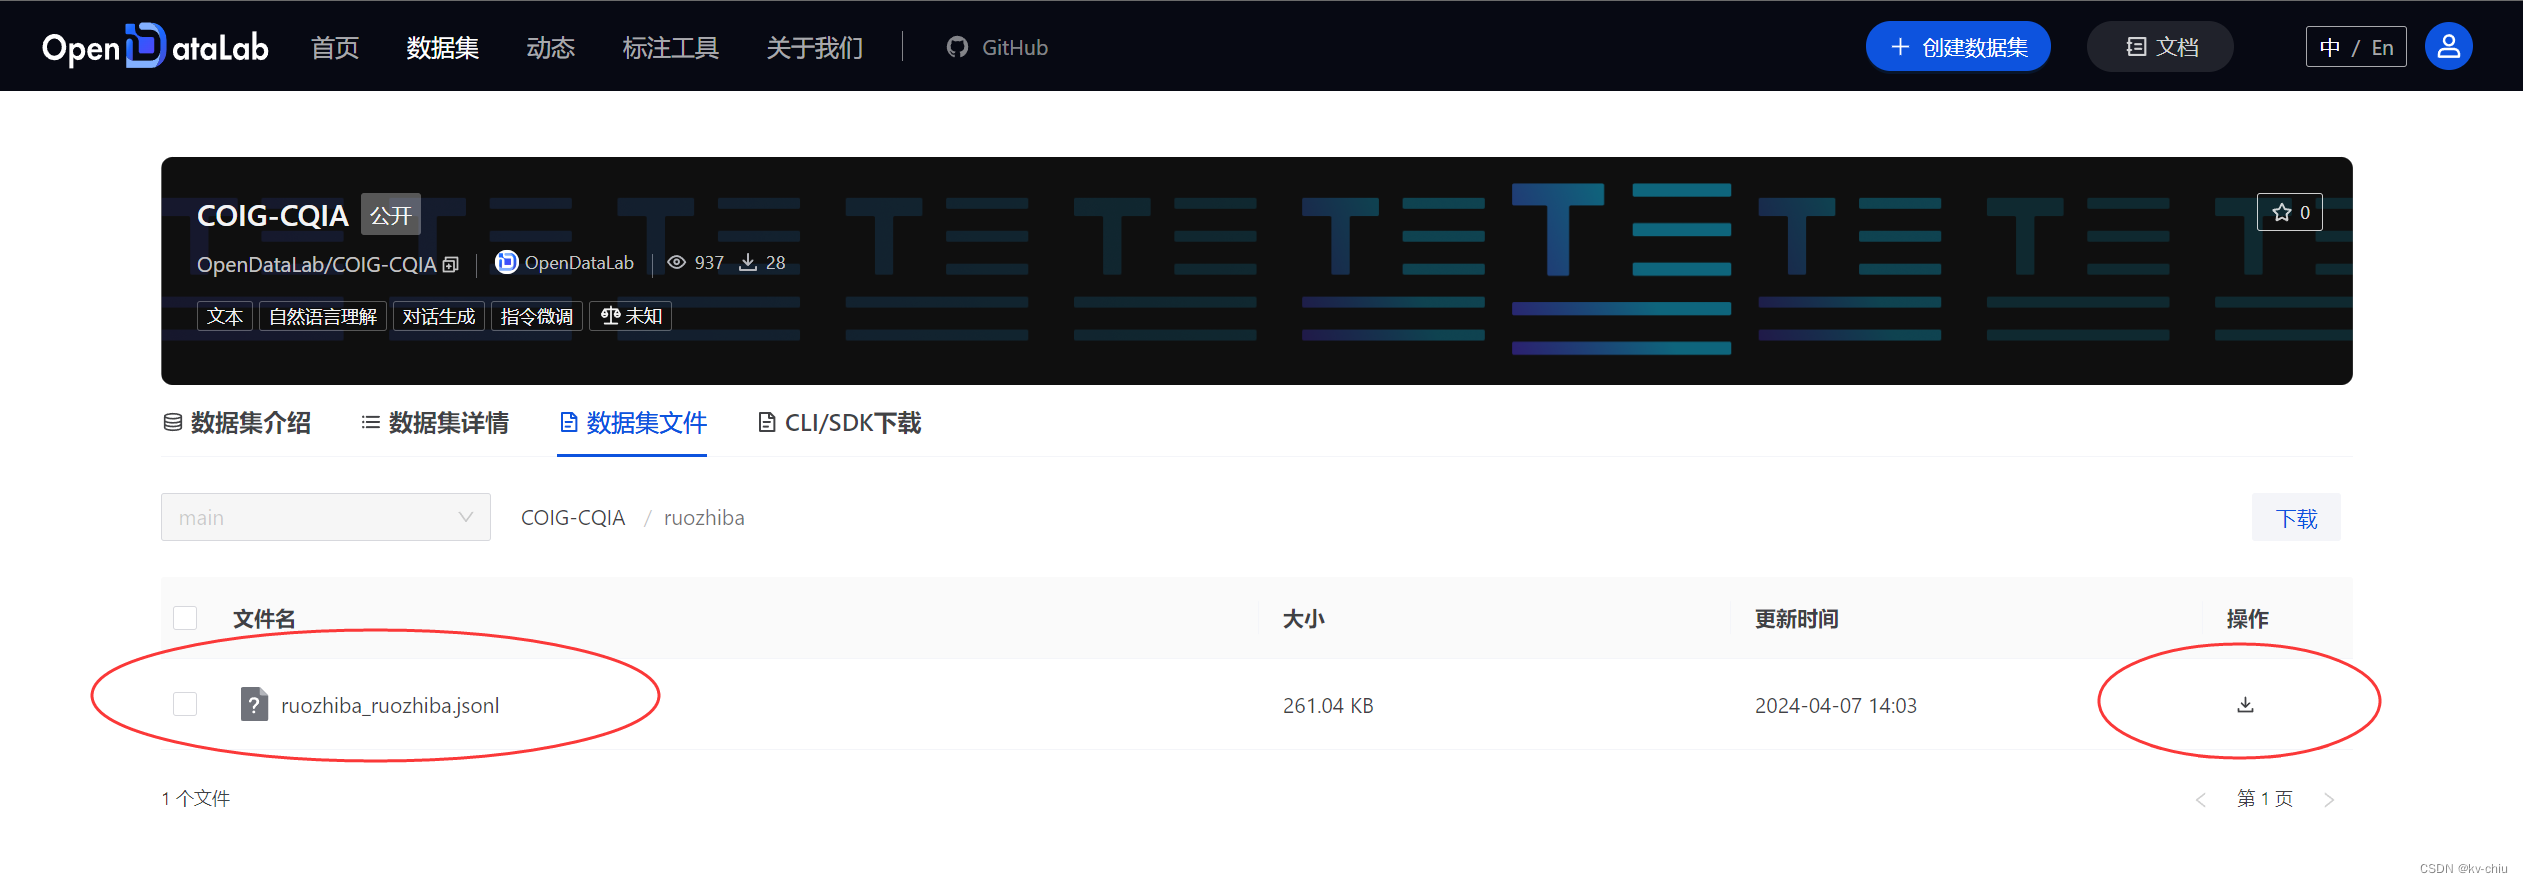The height and width of the screenshot is (883, 2523).
Task: Click ruozhiba in the breadcrumb
Action: pos(704,518)
